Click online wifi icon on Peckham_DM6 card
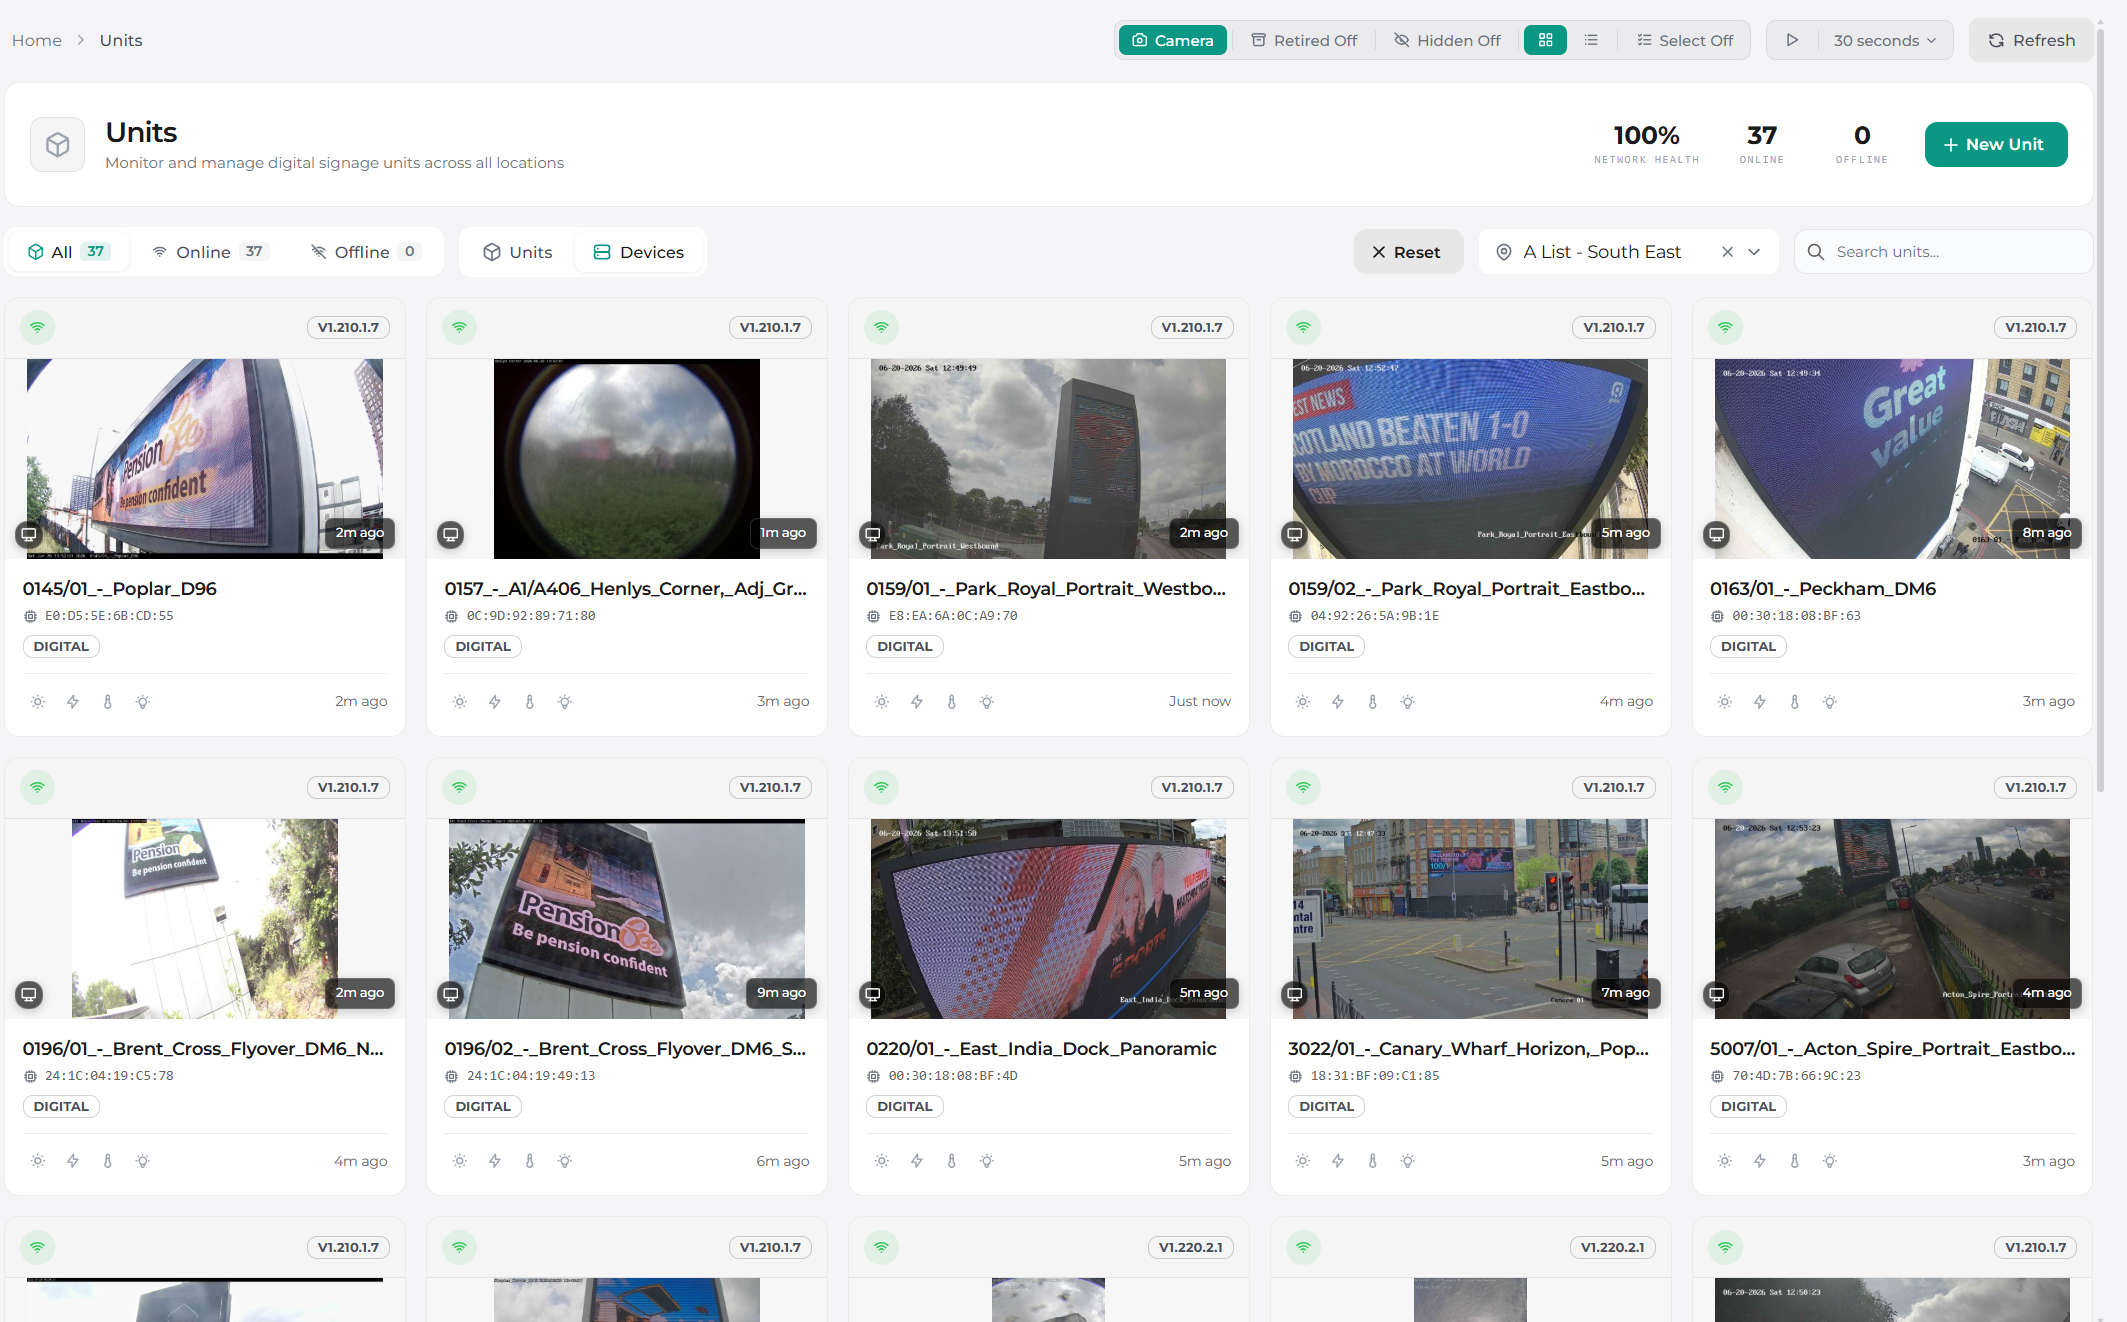 [x=1725, y=327]
